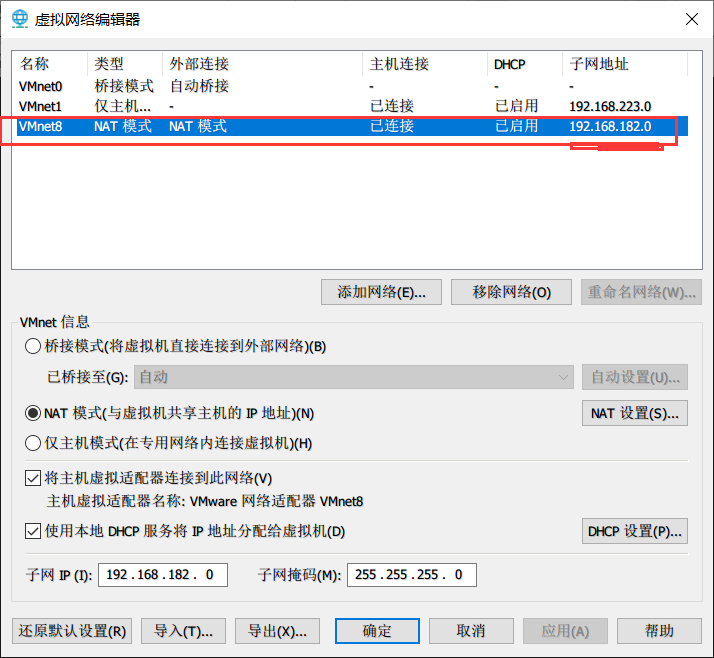Click the 应用(A) button
The image size is (714, 658).
[x=565, y=631]
